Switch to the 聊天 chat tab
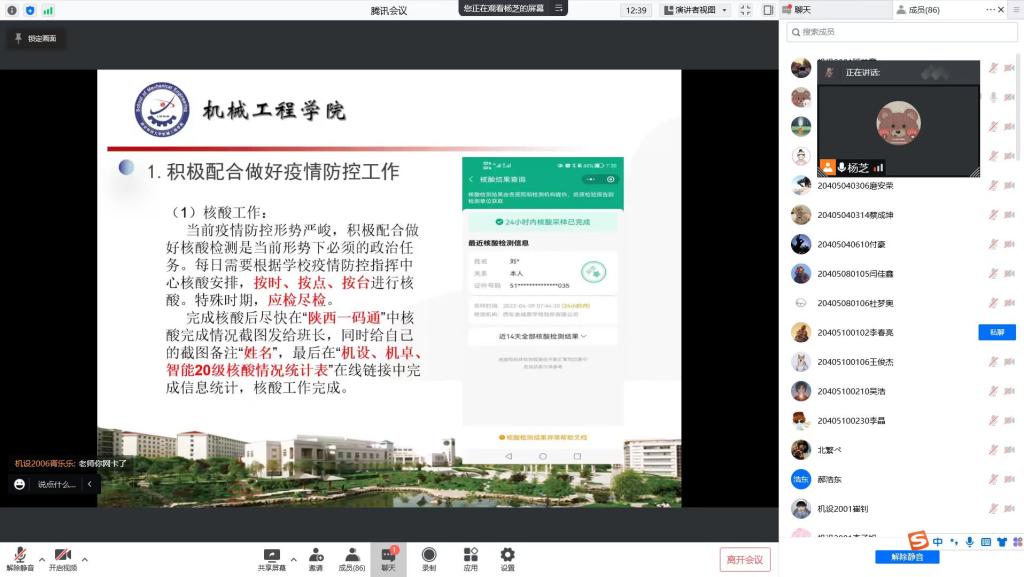The image size is (1024, 577). coord(802,10)
